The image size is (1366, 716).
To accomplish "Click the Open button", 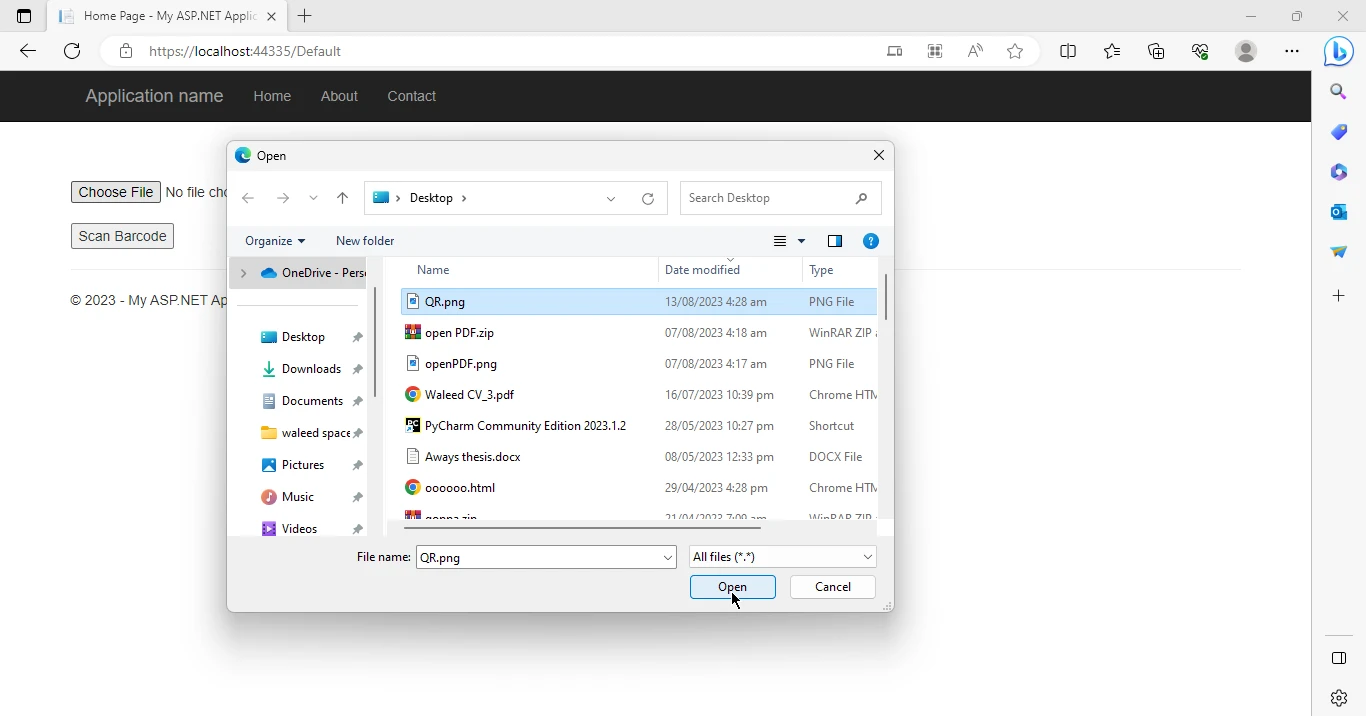I will coord(732,587).
